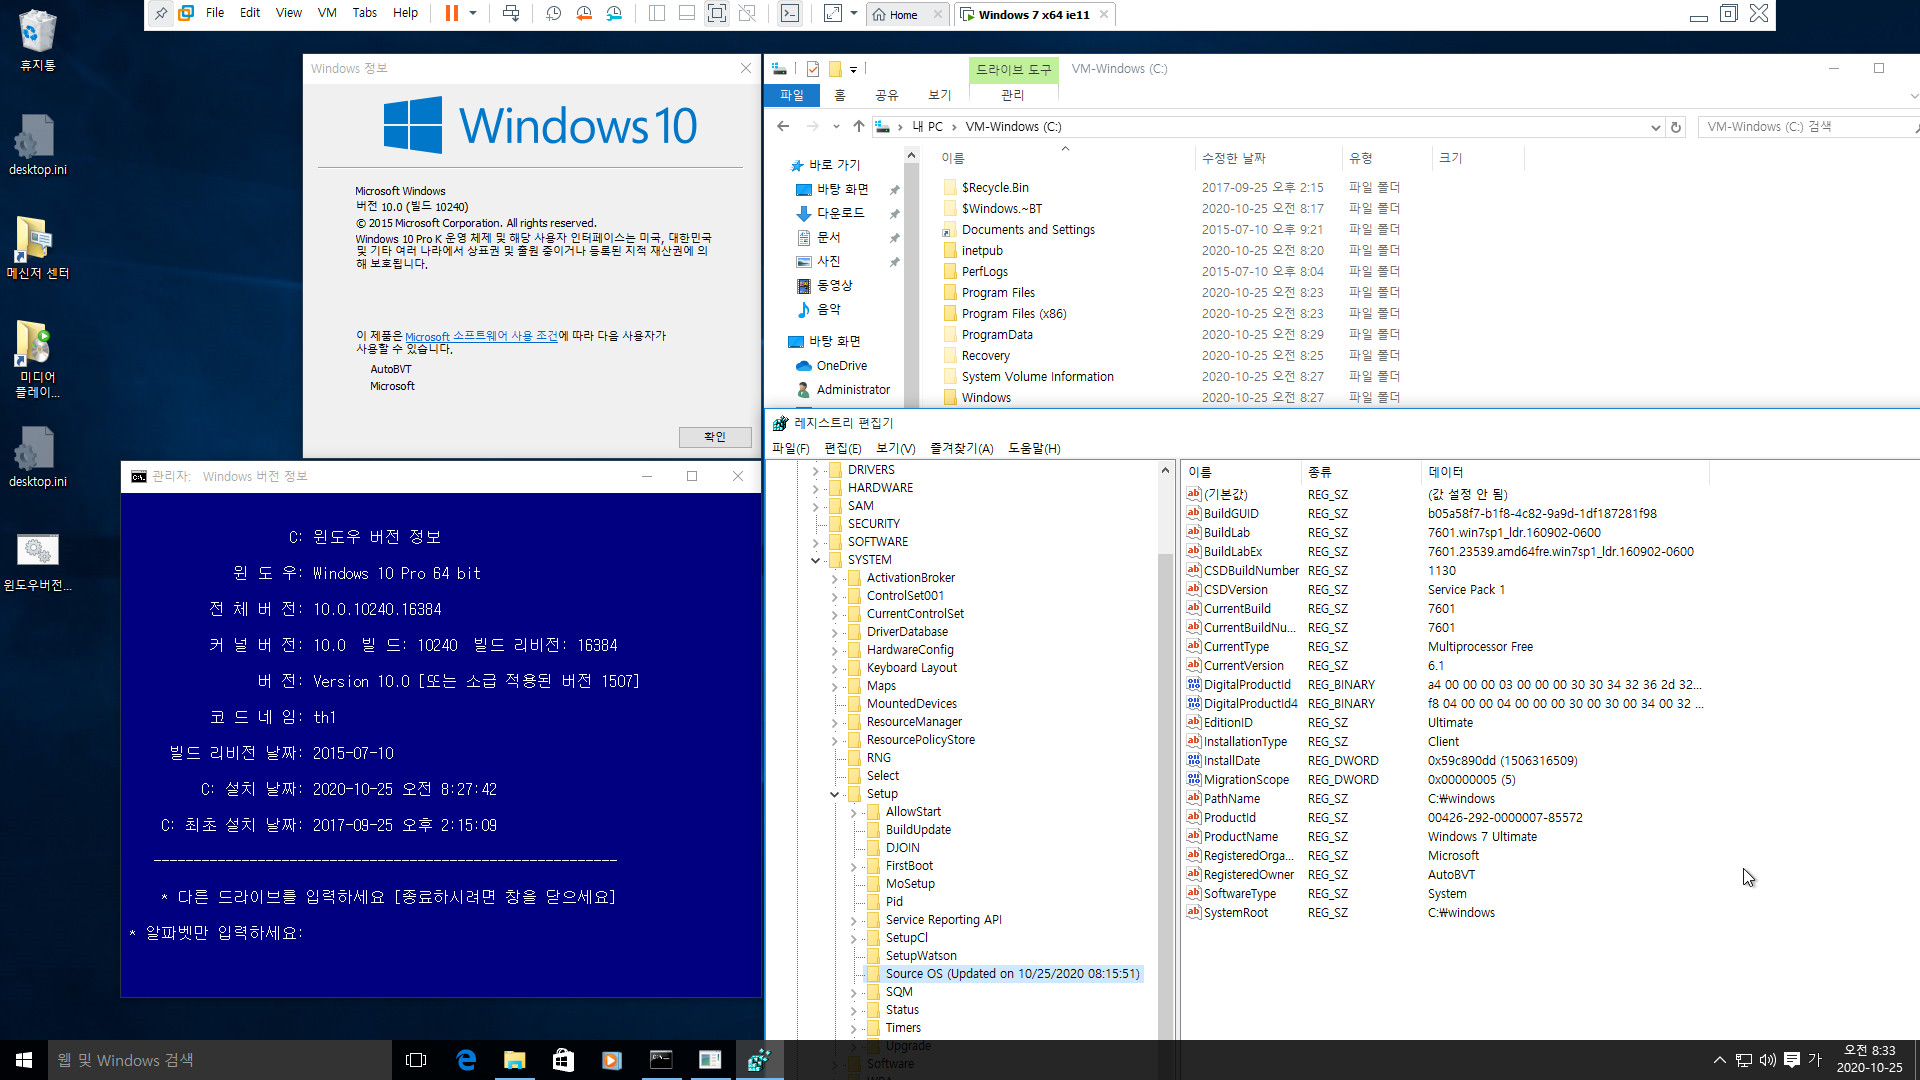Pin the VMware toolbar
Screen dimensions: 1920x1080
(161, 14)
